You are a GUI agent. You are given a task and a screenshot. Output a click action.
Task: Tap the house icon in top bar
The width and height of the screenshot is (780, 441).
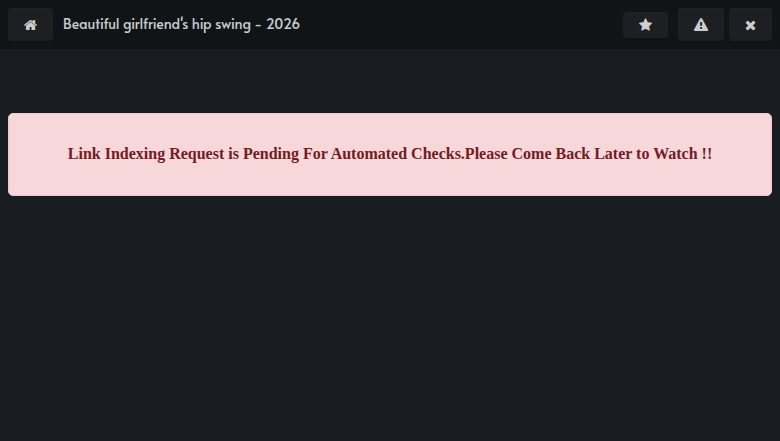tap(30, 25)
